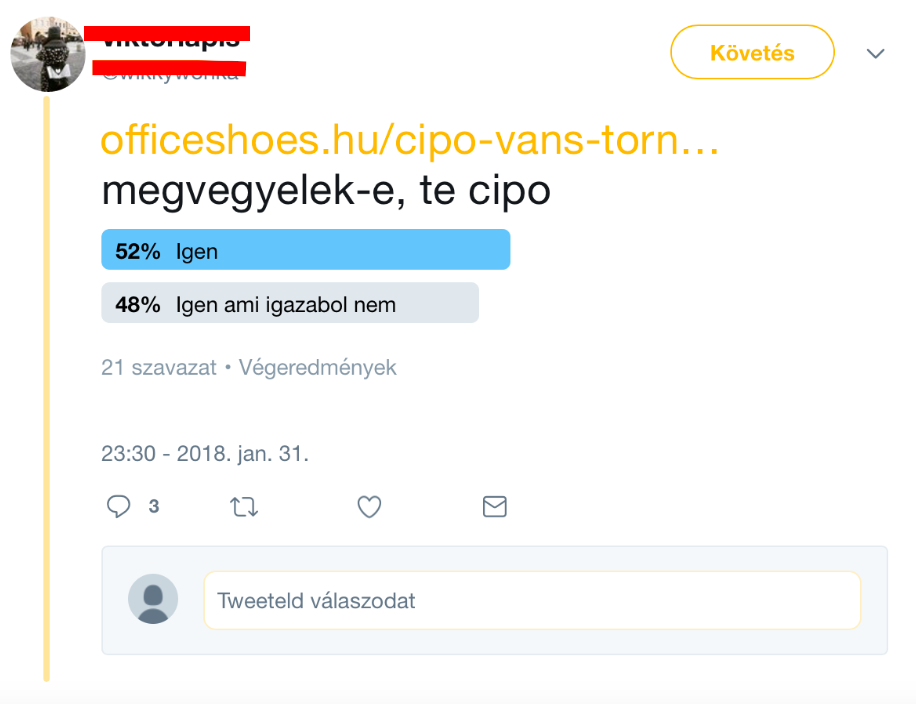Click the author's redacted @handle

170,70
